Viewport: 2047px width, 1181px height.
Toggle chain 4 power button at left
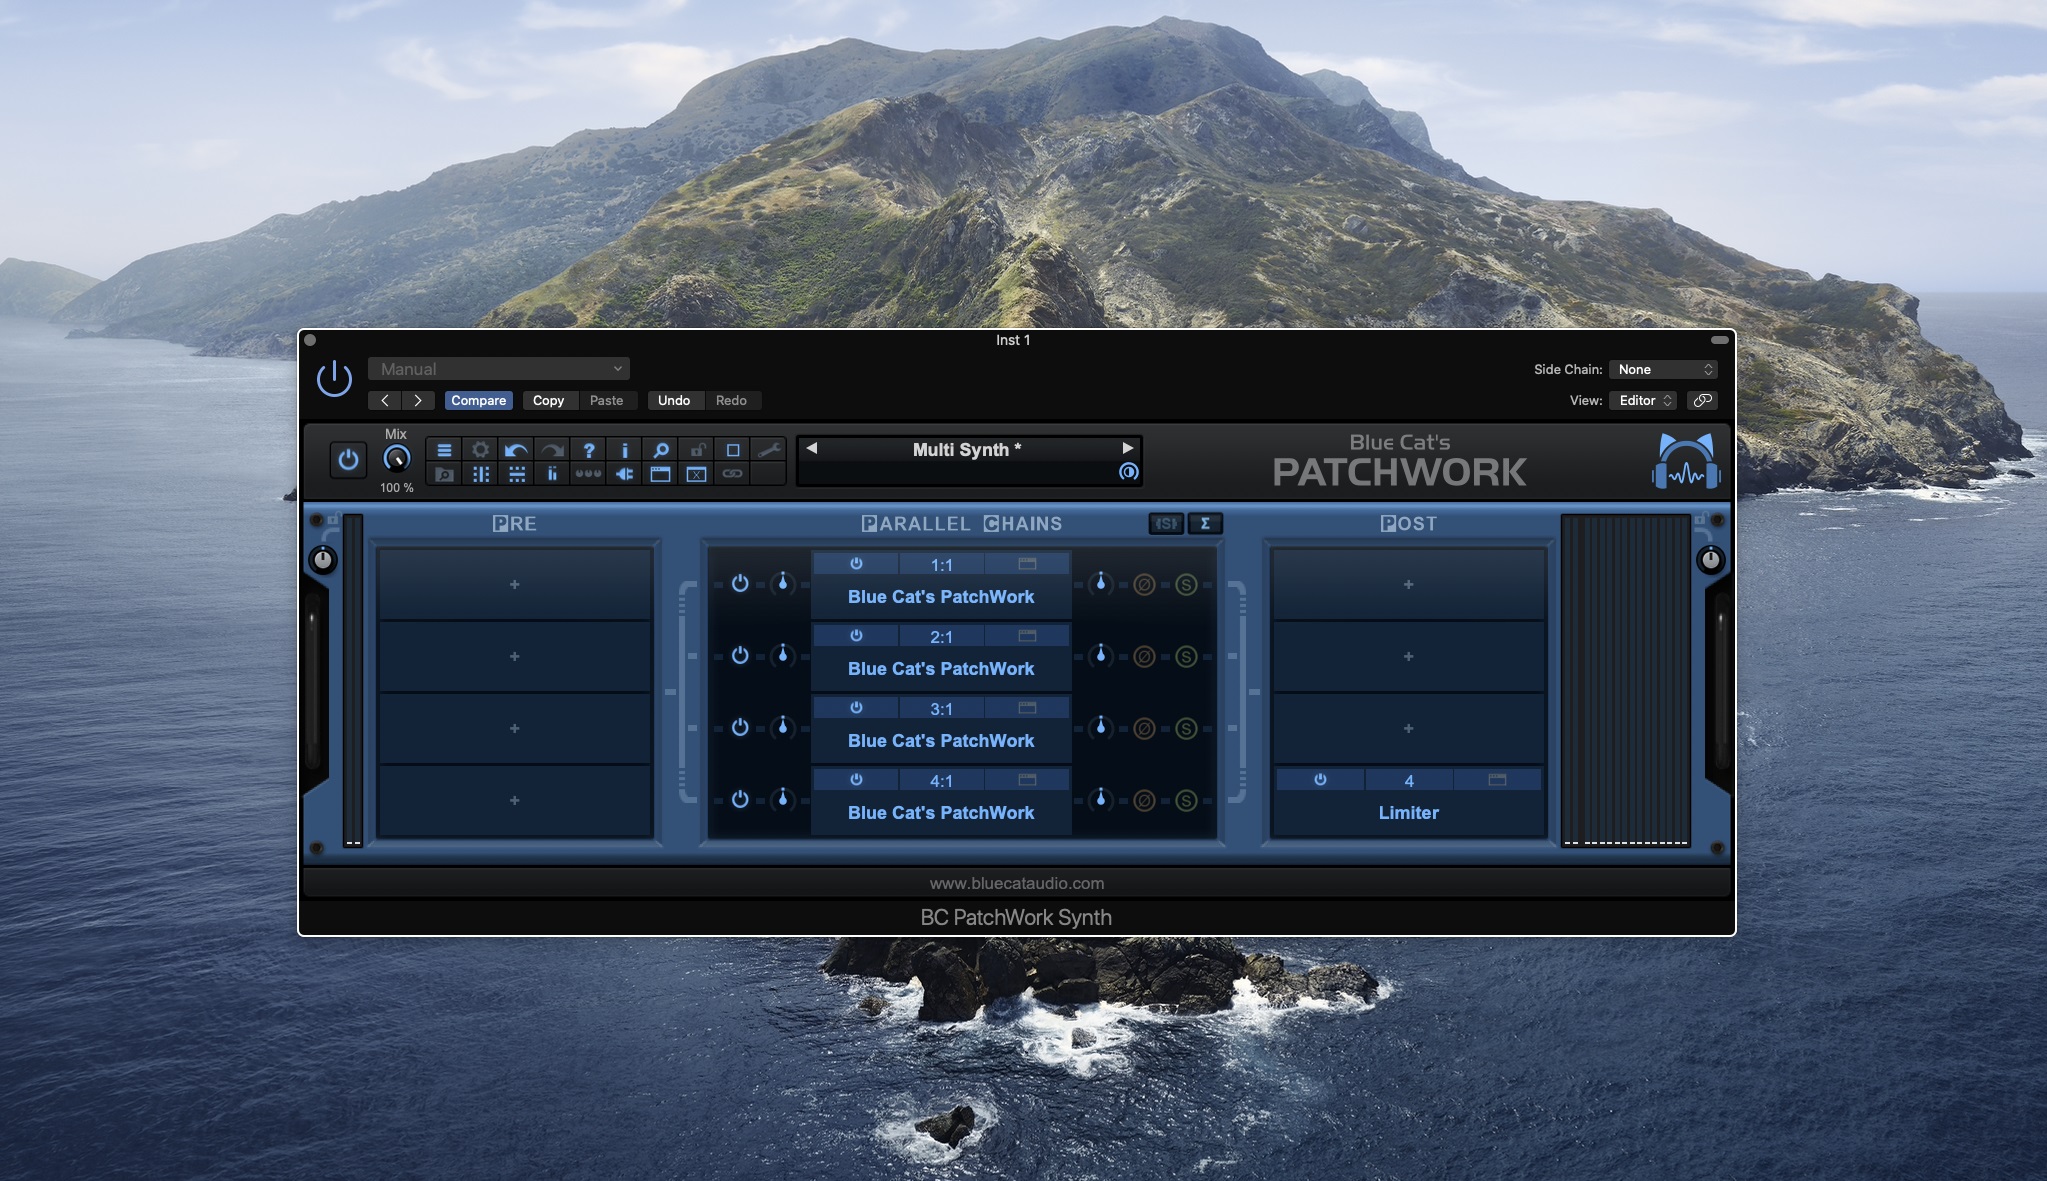pos(740,800)
